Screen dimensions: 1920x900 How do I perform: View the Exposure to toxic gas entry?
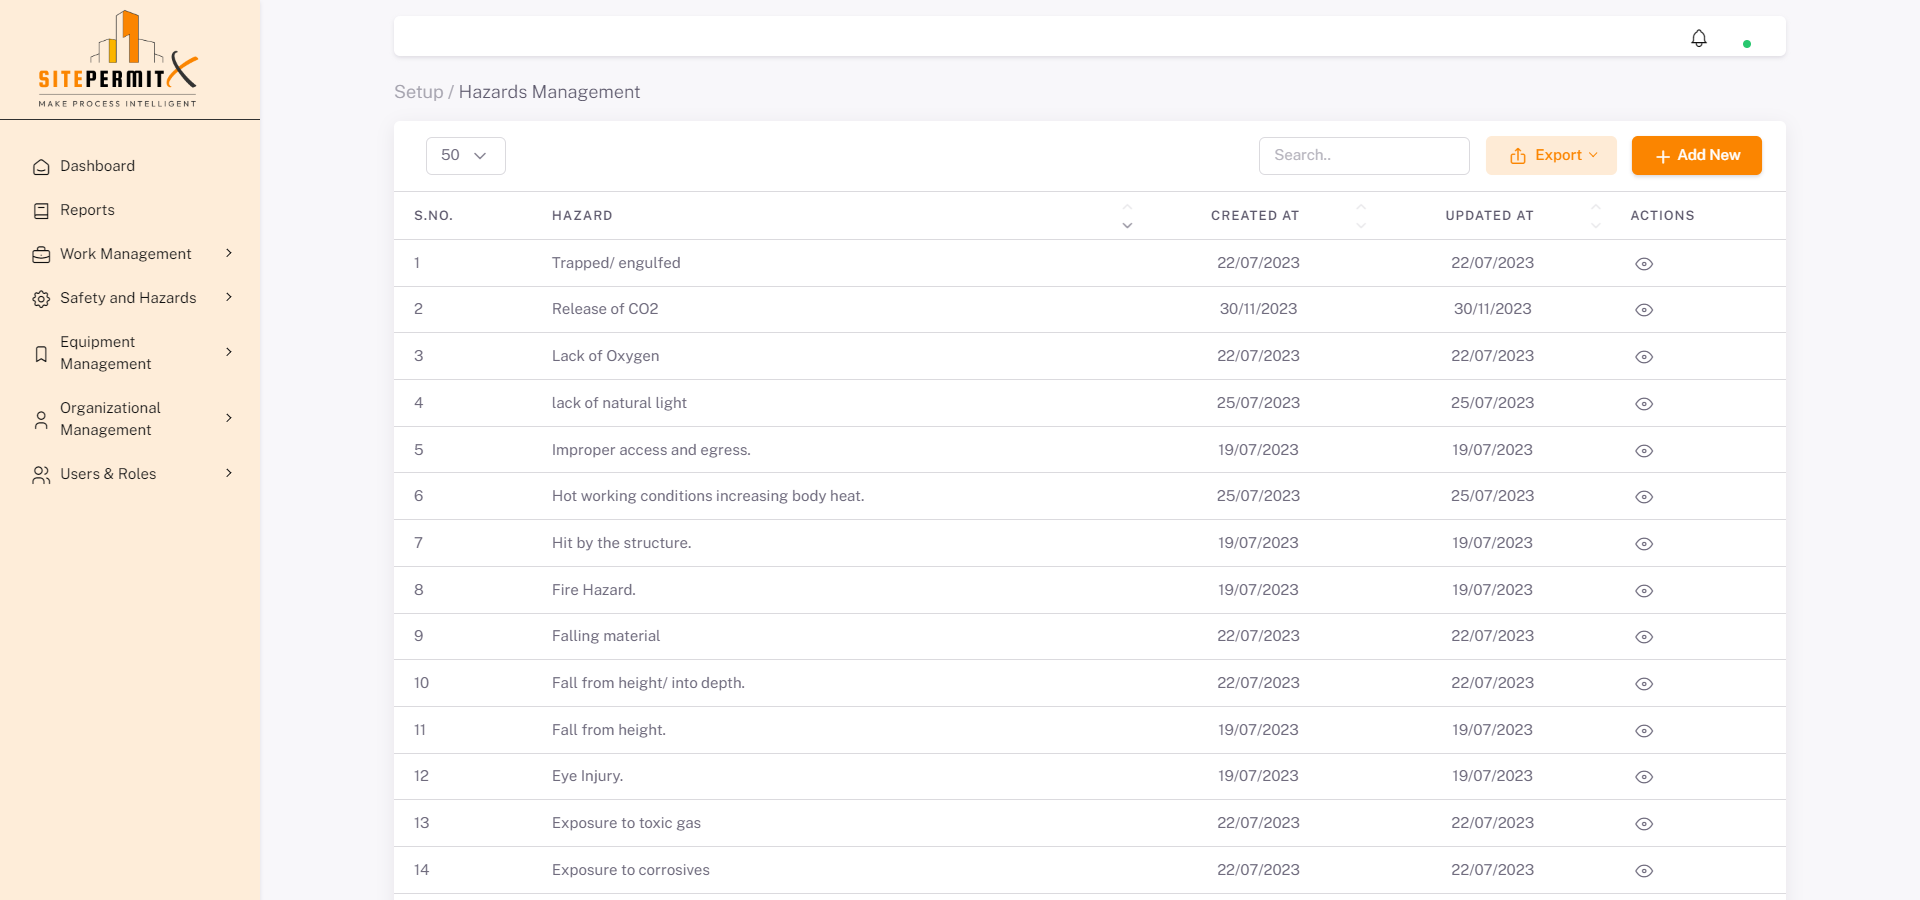(1643, 824)
